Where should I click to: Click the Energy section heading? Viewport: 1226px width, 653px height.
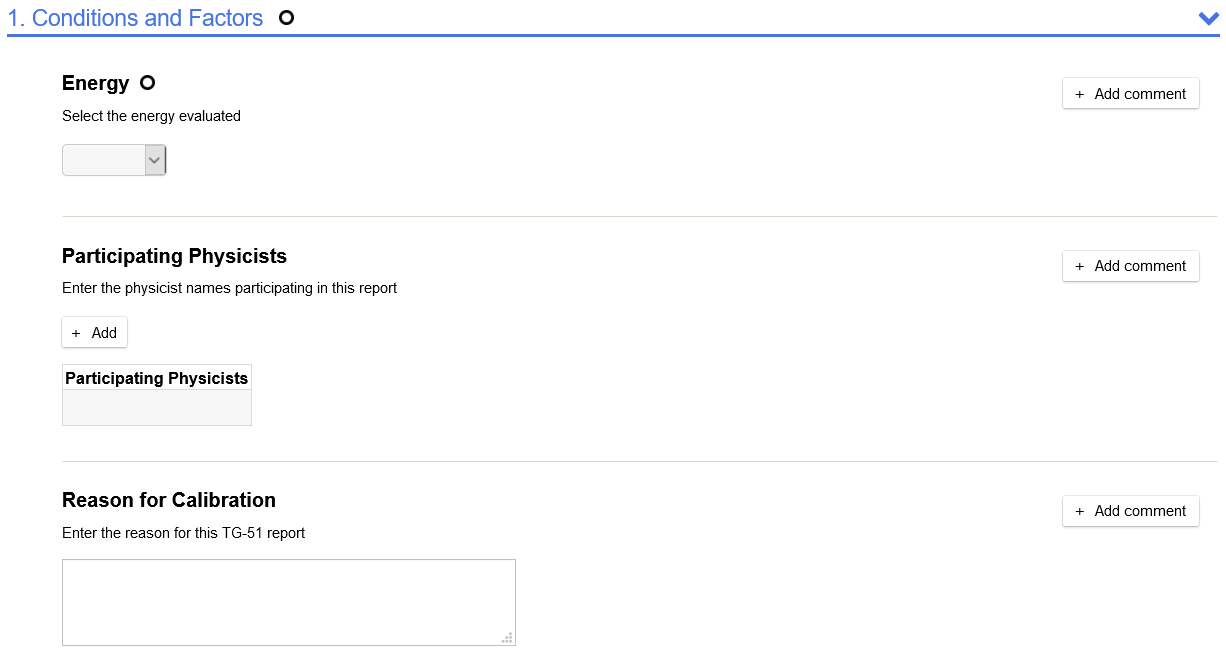click(x=95, y=83)
